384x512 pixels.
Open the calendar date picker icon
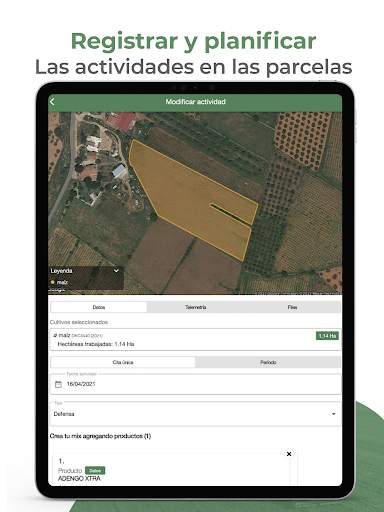pos(58,384)
